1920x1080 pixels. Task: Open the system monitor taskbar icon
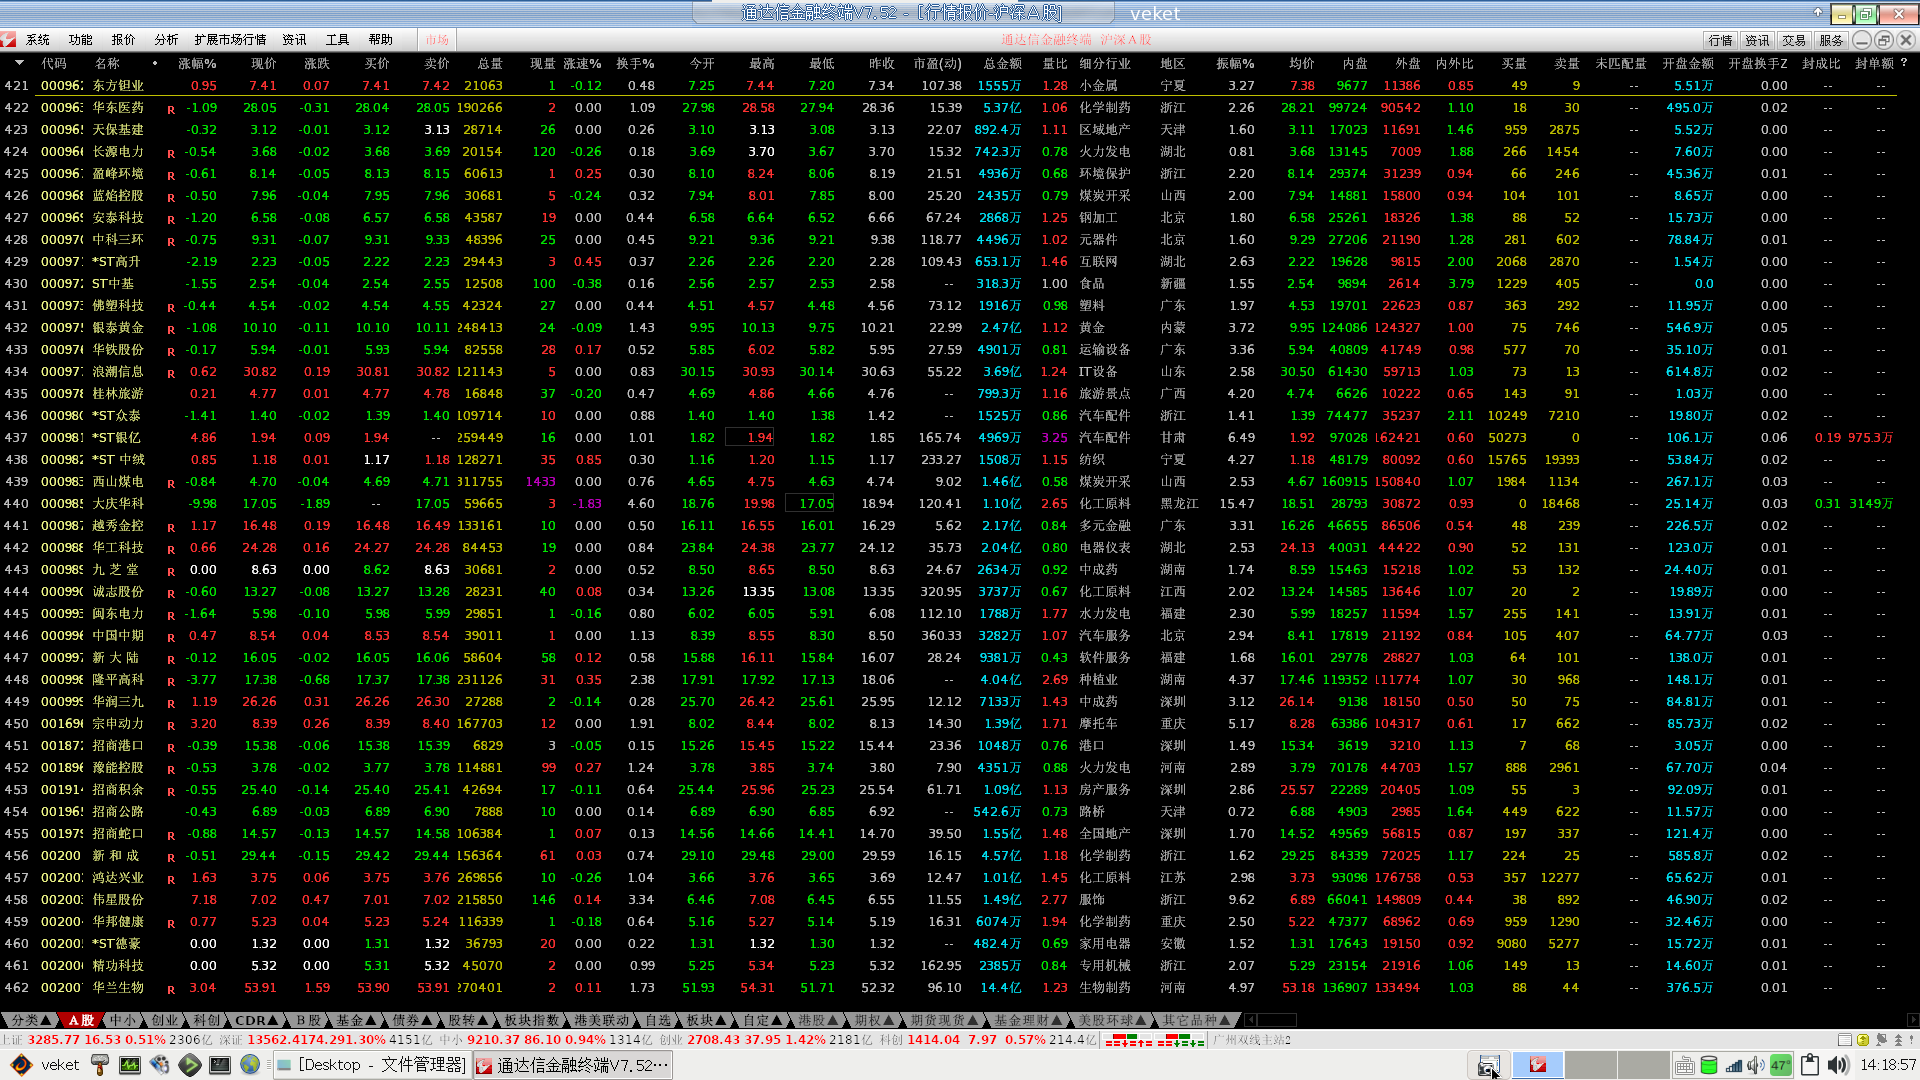130,1065
